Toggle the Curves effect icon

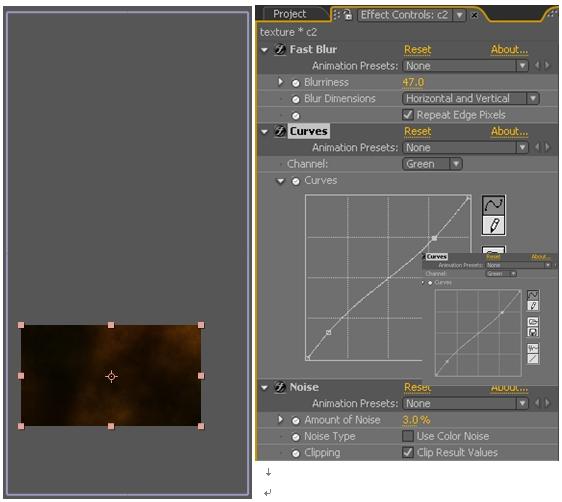[x=280, y=131]
